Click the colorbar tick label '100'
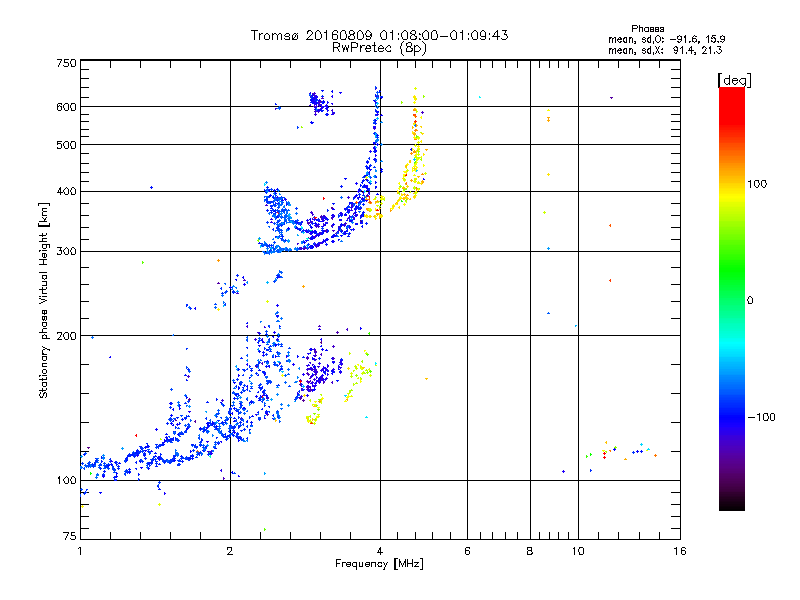Screen dimensions: 800x600 (x=757, y=184)
